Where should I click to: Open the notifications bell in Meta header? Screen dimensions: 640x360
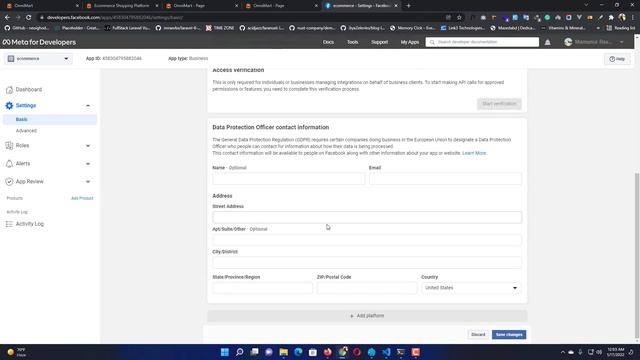click(x=547, y=42)
